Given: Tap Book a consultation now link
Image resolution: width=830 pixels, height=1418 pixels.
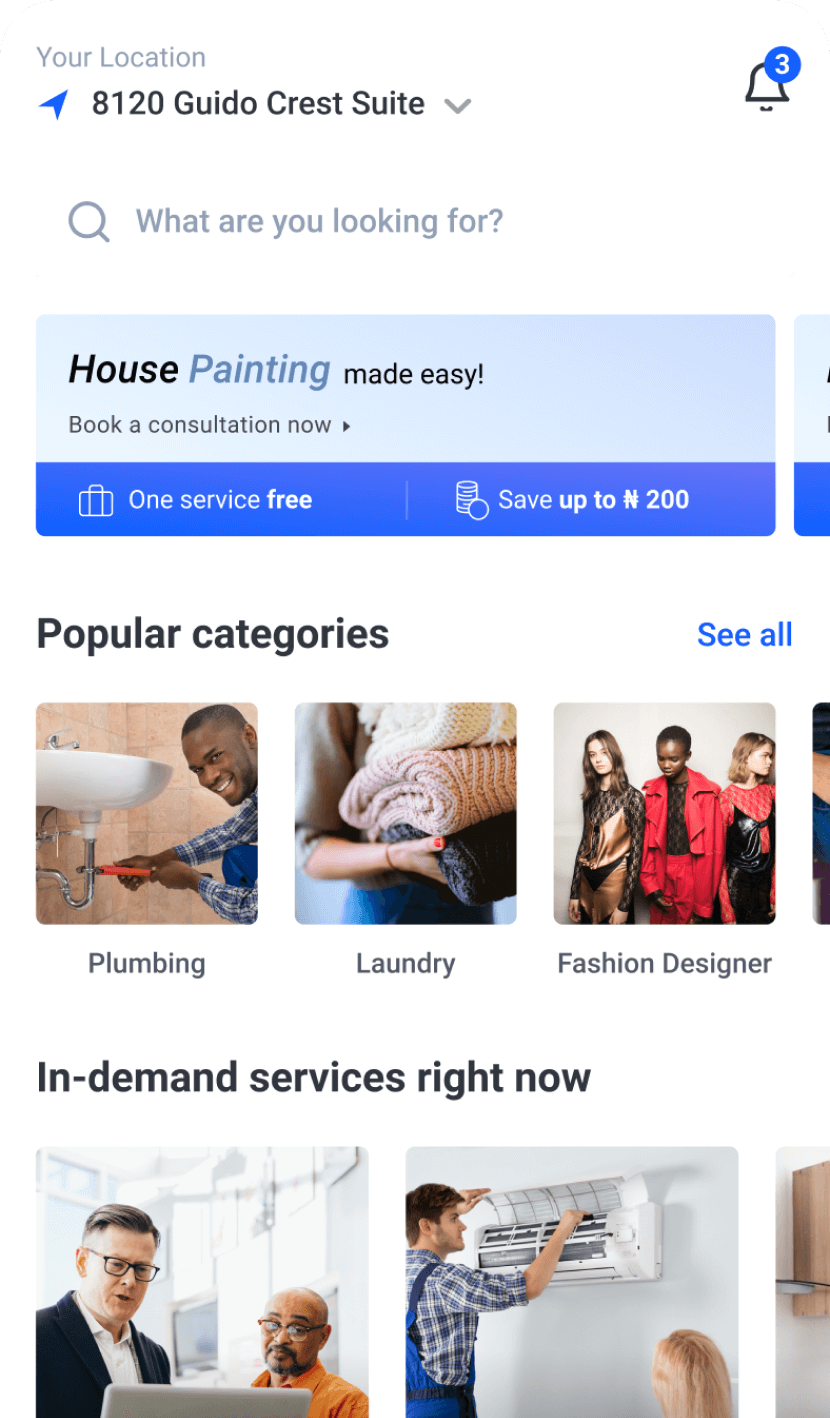Looking at the screenshot, I should (x=200, y=425).
